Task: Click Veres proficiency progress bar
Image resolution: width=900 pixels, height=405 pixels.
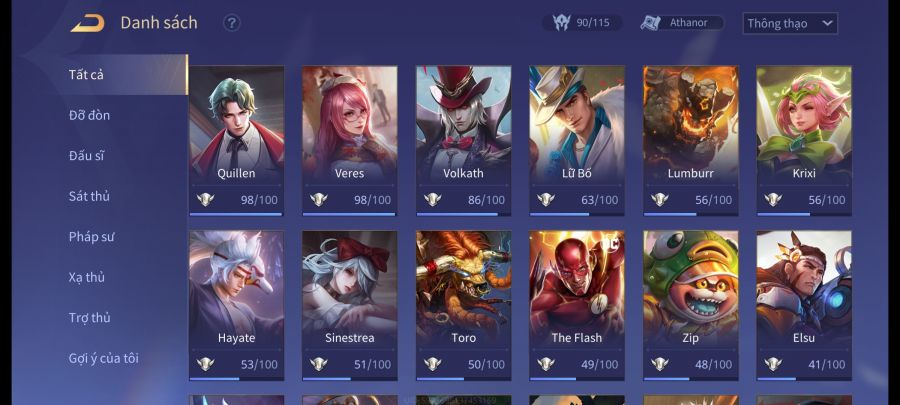Action: point(349,214)
